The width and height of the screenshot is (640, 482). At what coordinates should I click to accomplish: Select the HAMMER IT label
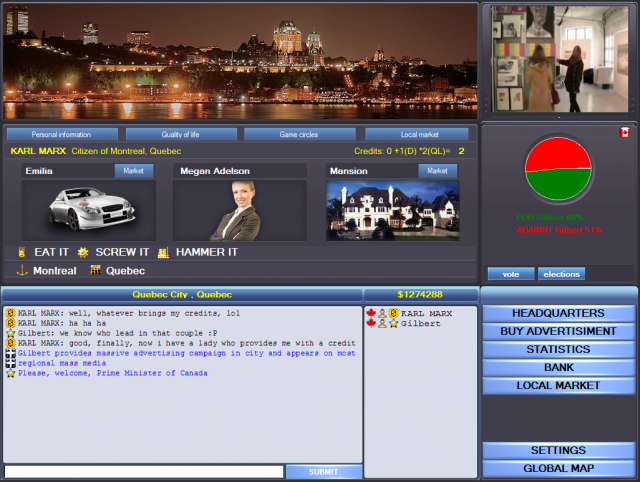point(207,252)
